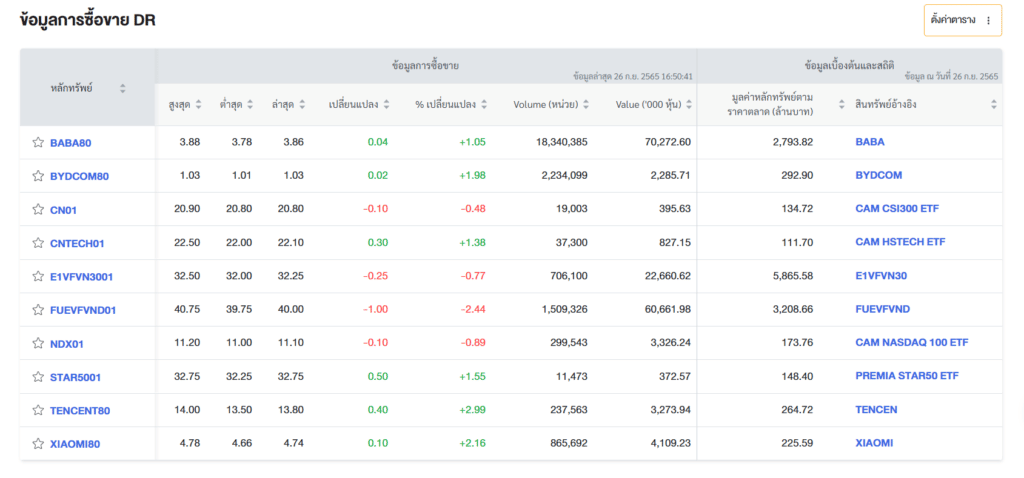Star E1VFVN3001 as a favorite
Image resolution: width=1024 pixels, height=478 pixels.
pyautogui.click(x=38, y=276)
